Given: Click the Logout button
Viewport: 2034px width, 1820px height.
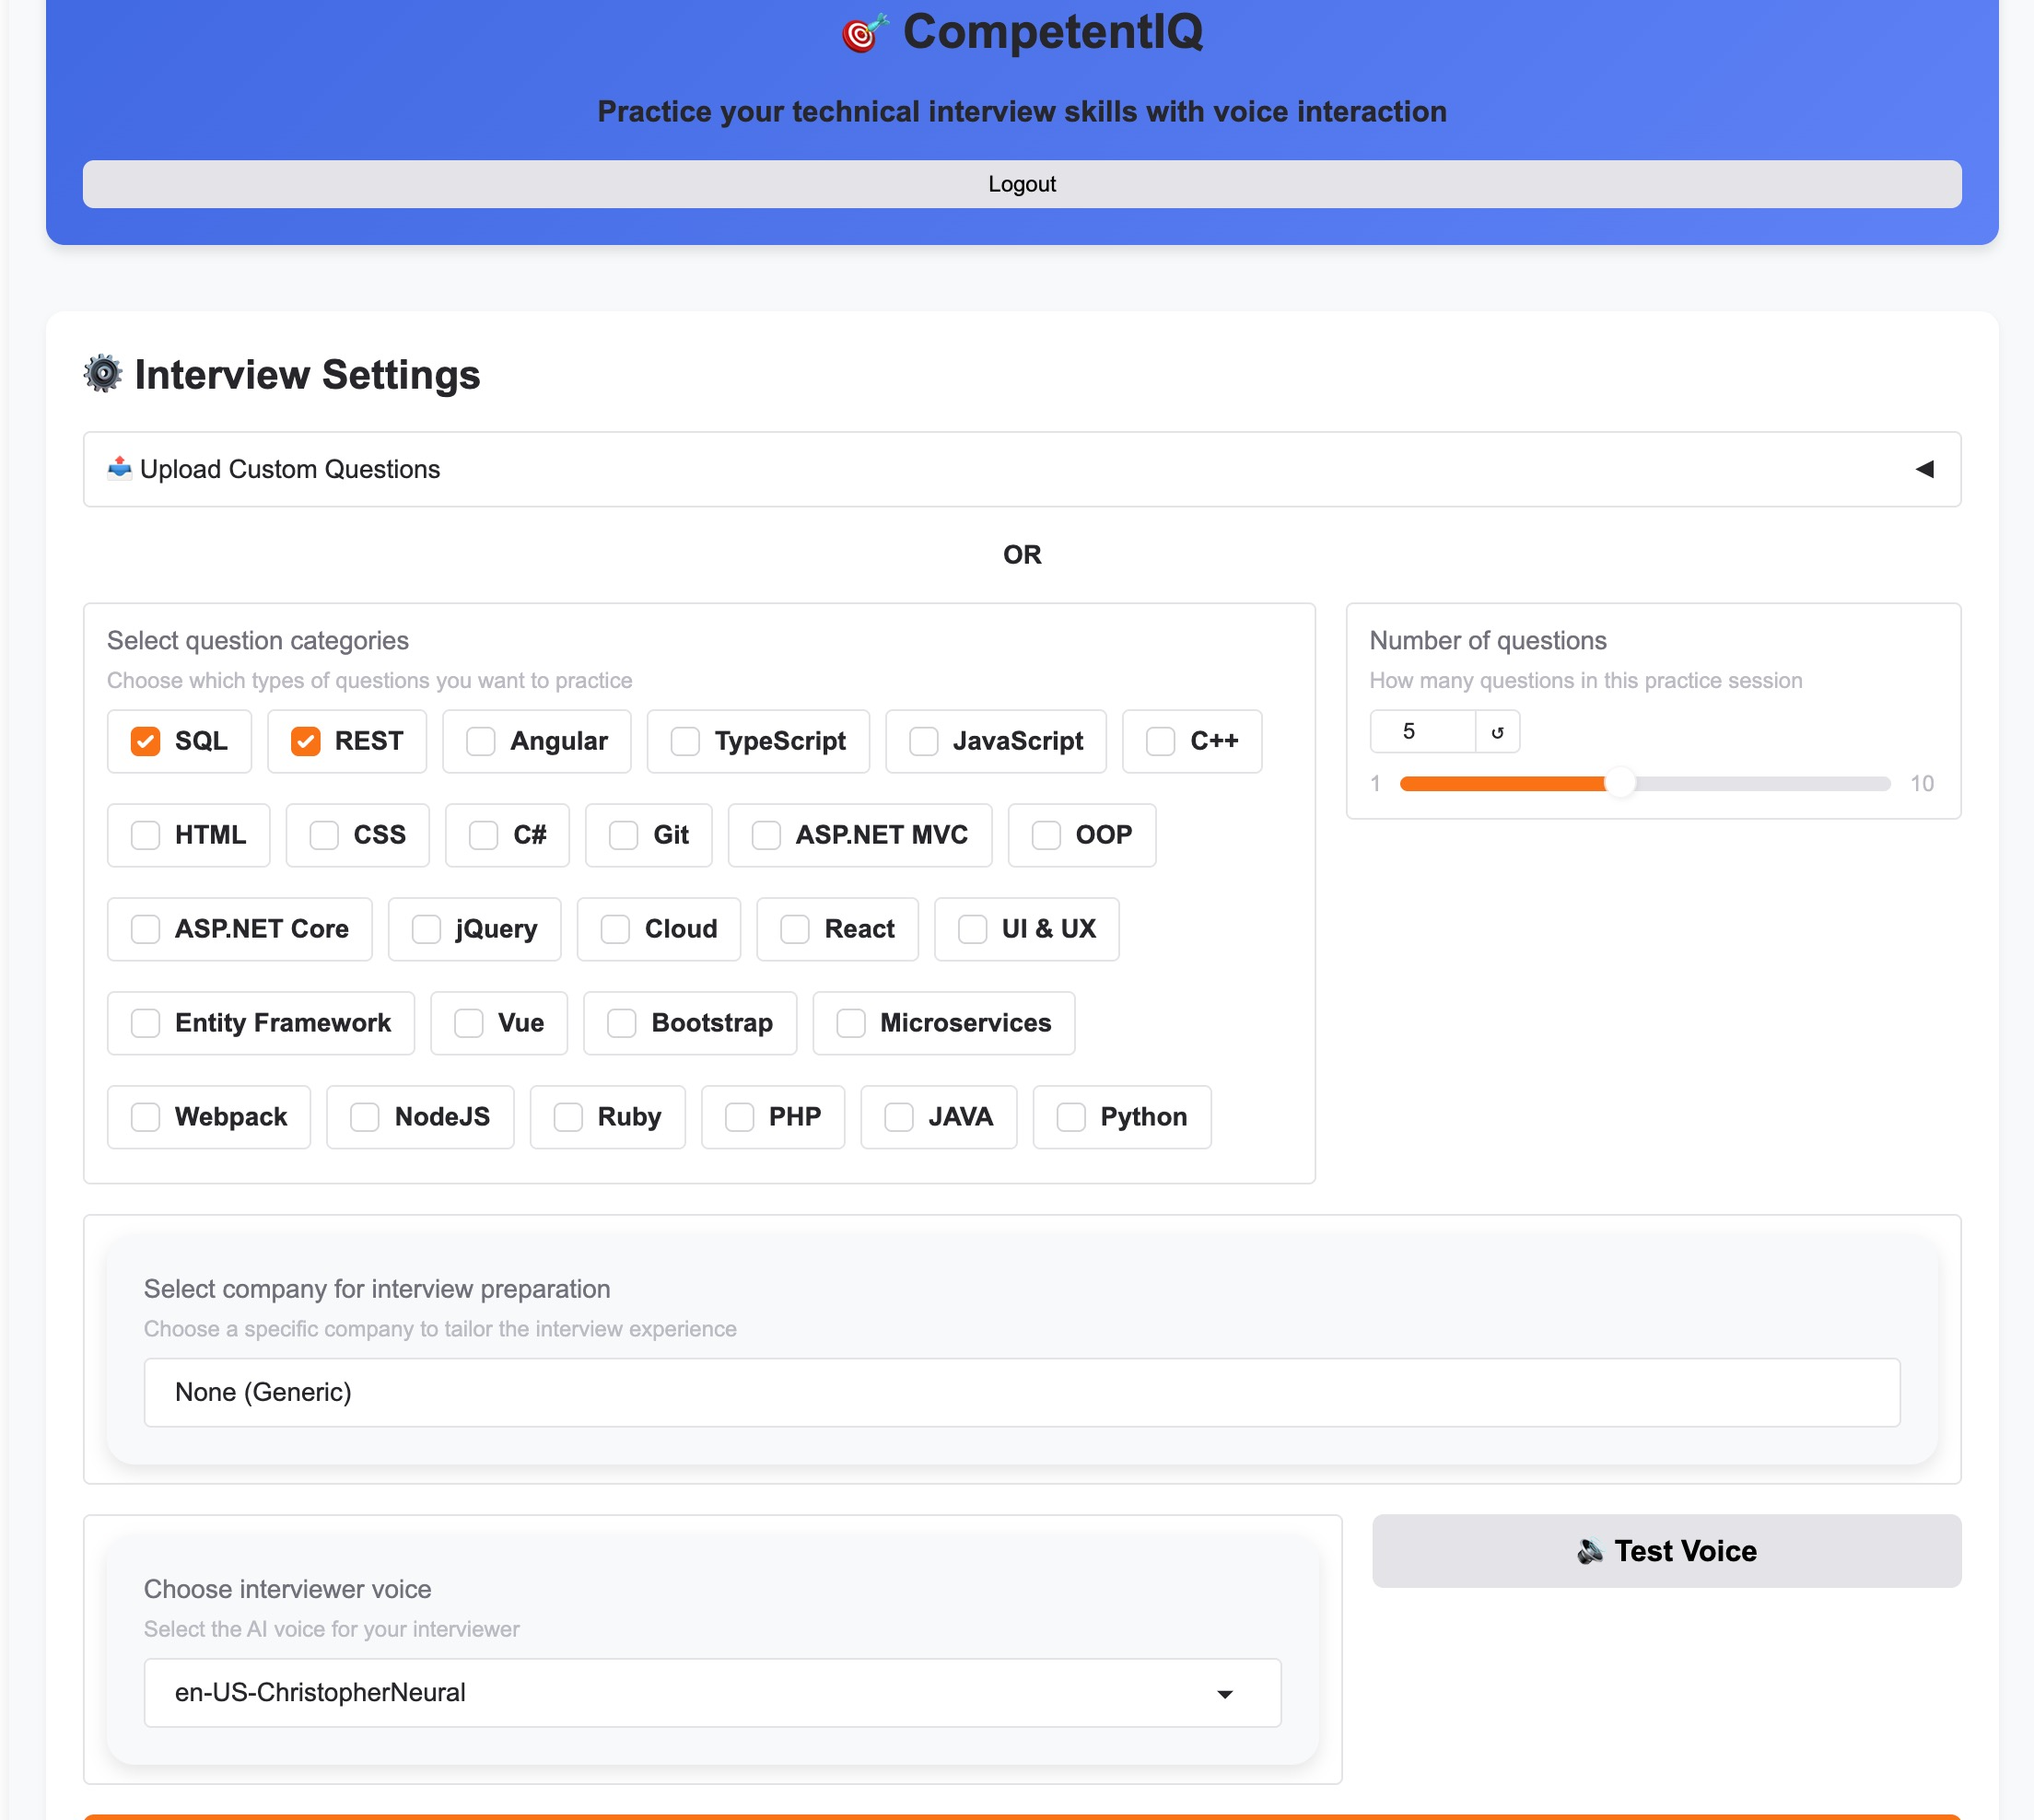Looking at the screenshot, I should [1021, 184].
